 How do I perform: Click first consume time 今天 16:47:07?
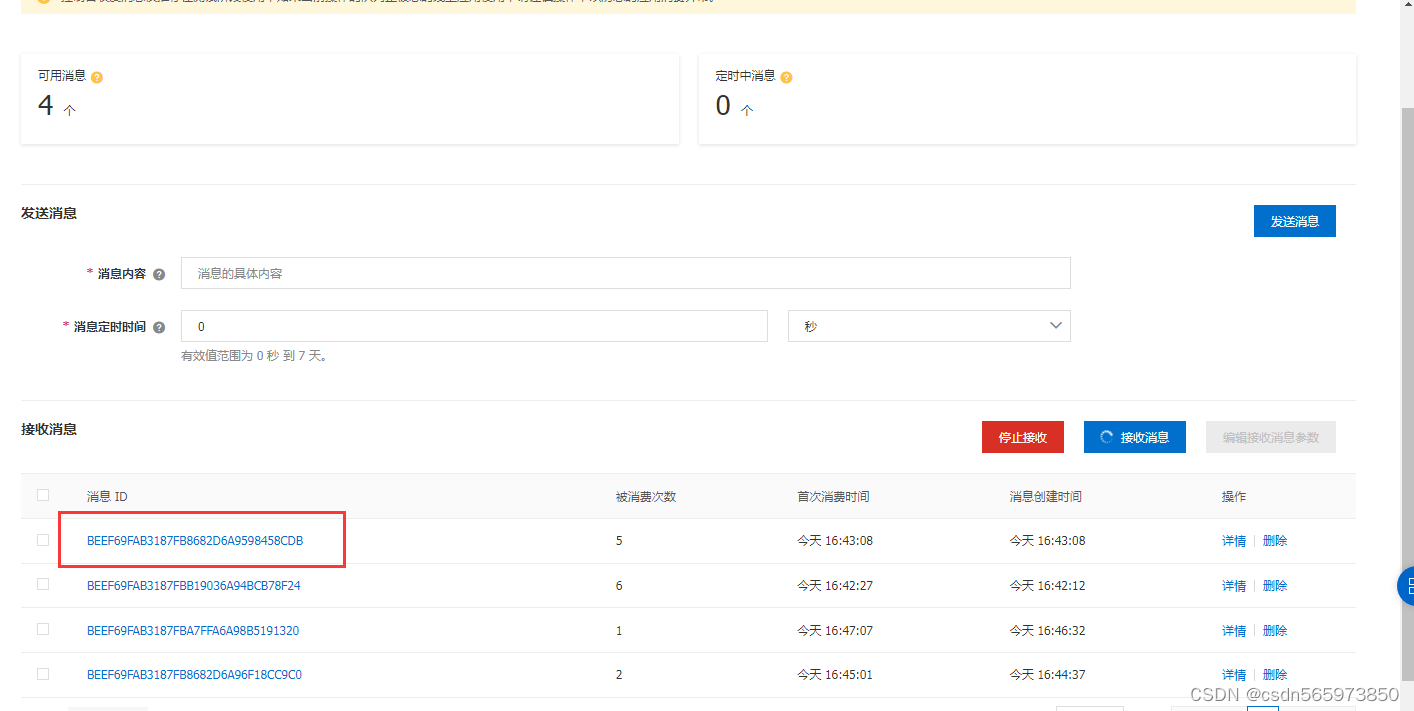click(835, 631)
